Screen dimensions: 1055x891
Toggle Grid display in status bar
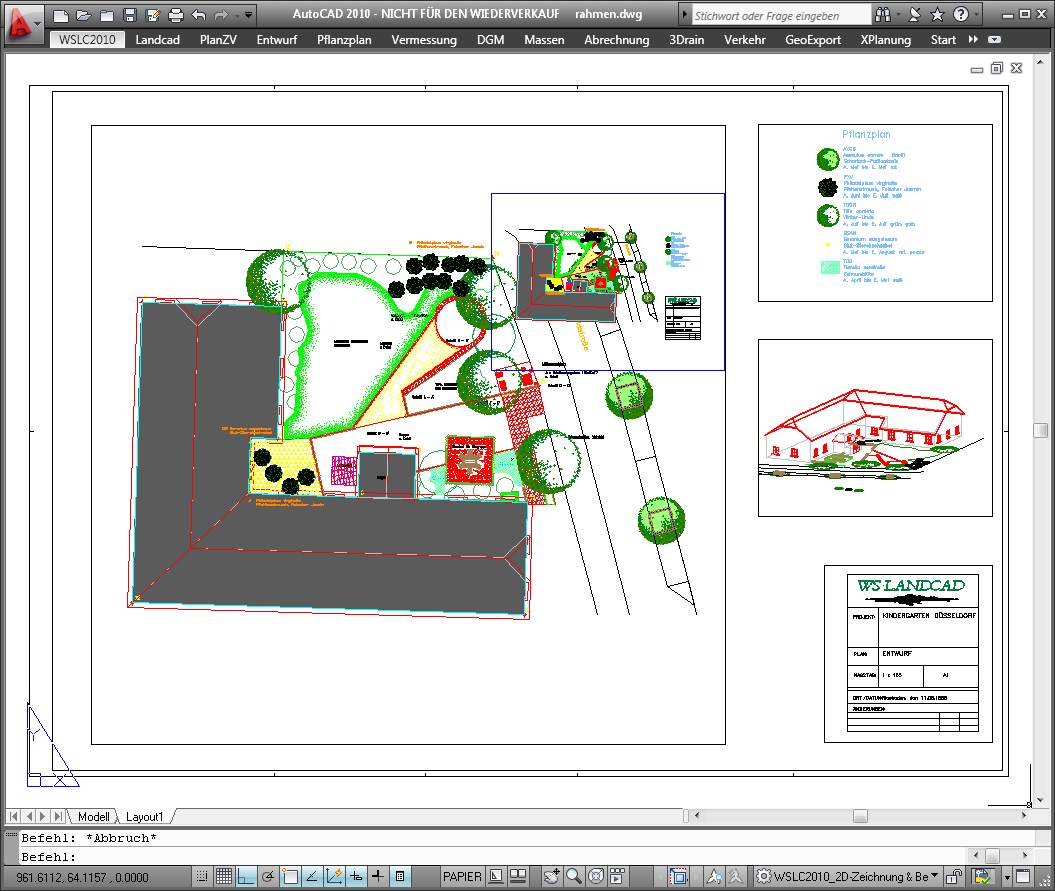click(224, 877)
